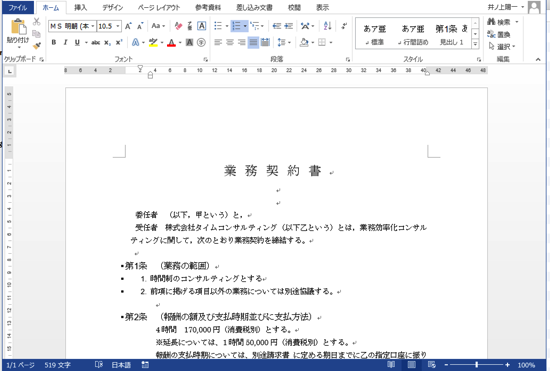Click the numbering list icon
The height and width of the screenshot is (371, 550).
click(x=236, y=26)
